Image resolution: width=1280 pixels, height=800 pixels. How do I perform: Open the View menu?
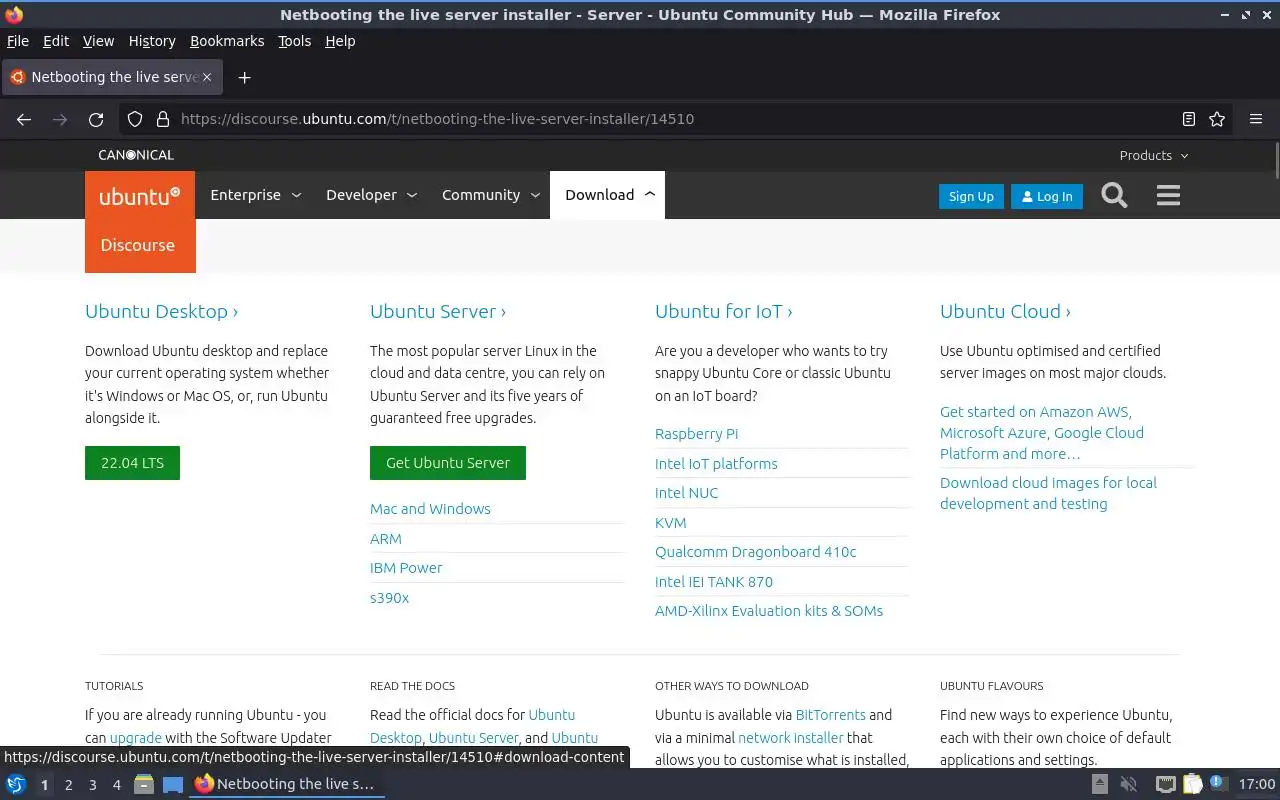point(98,41)
